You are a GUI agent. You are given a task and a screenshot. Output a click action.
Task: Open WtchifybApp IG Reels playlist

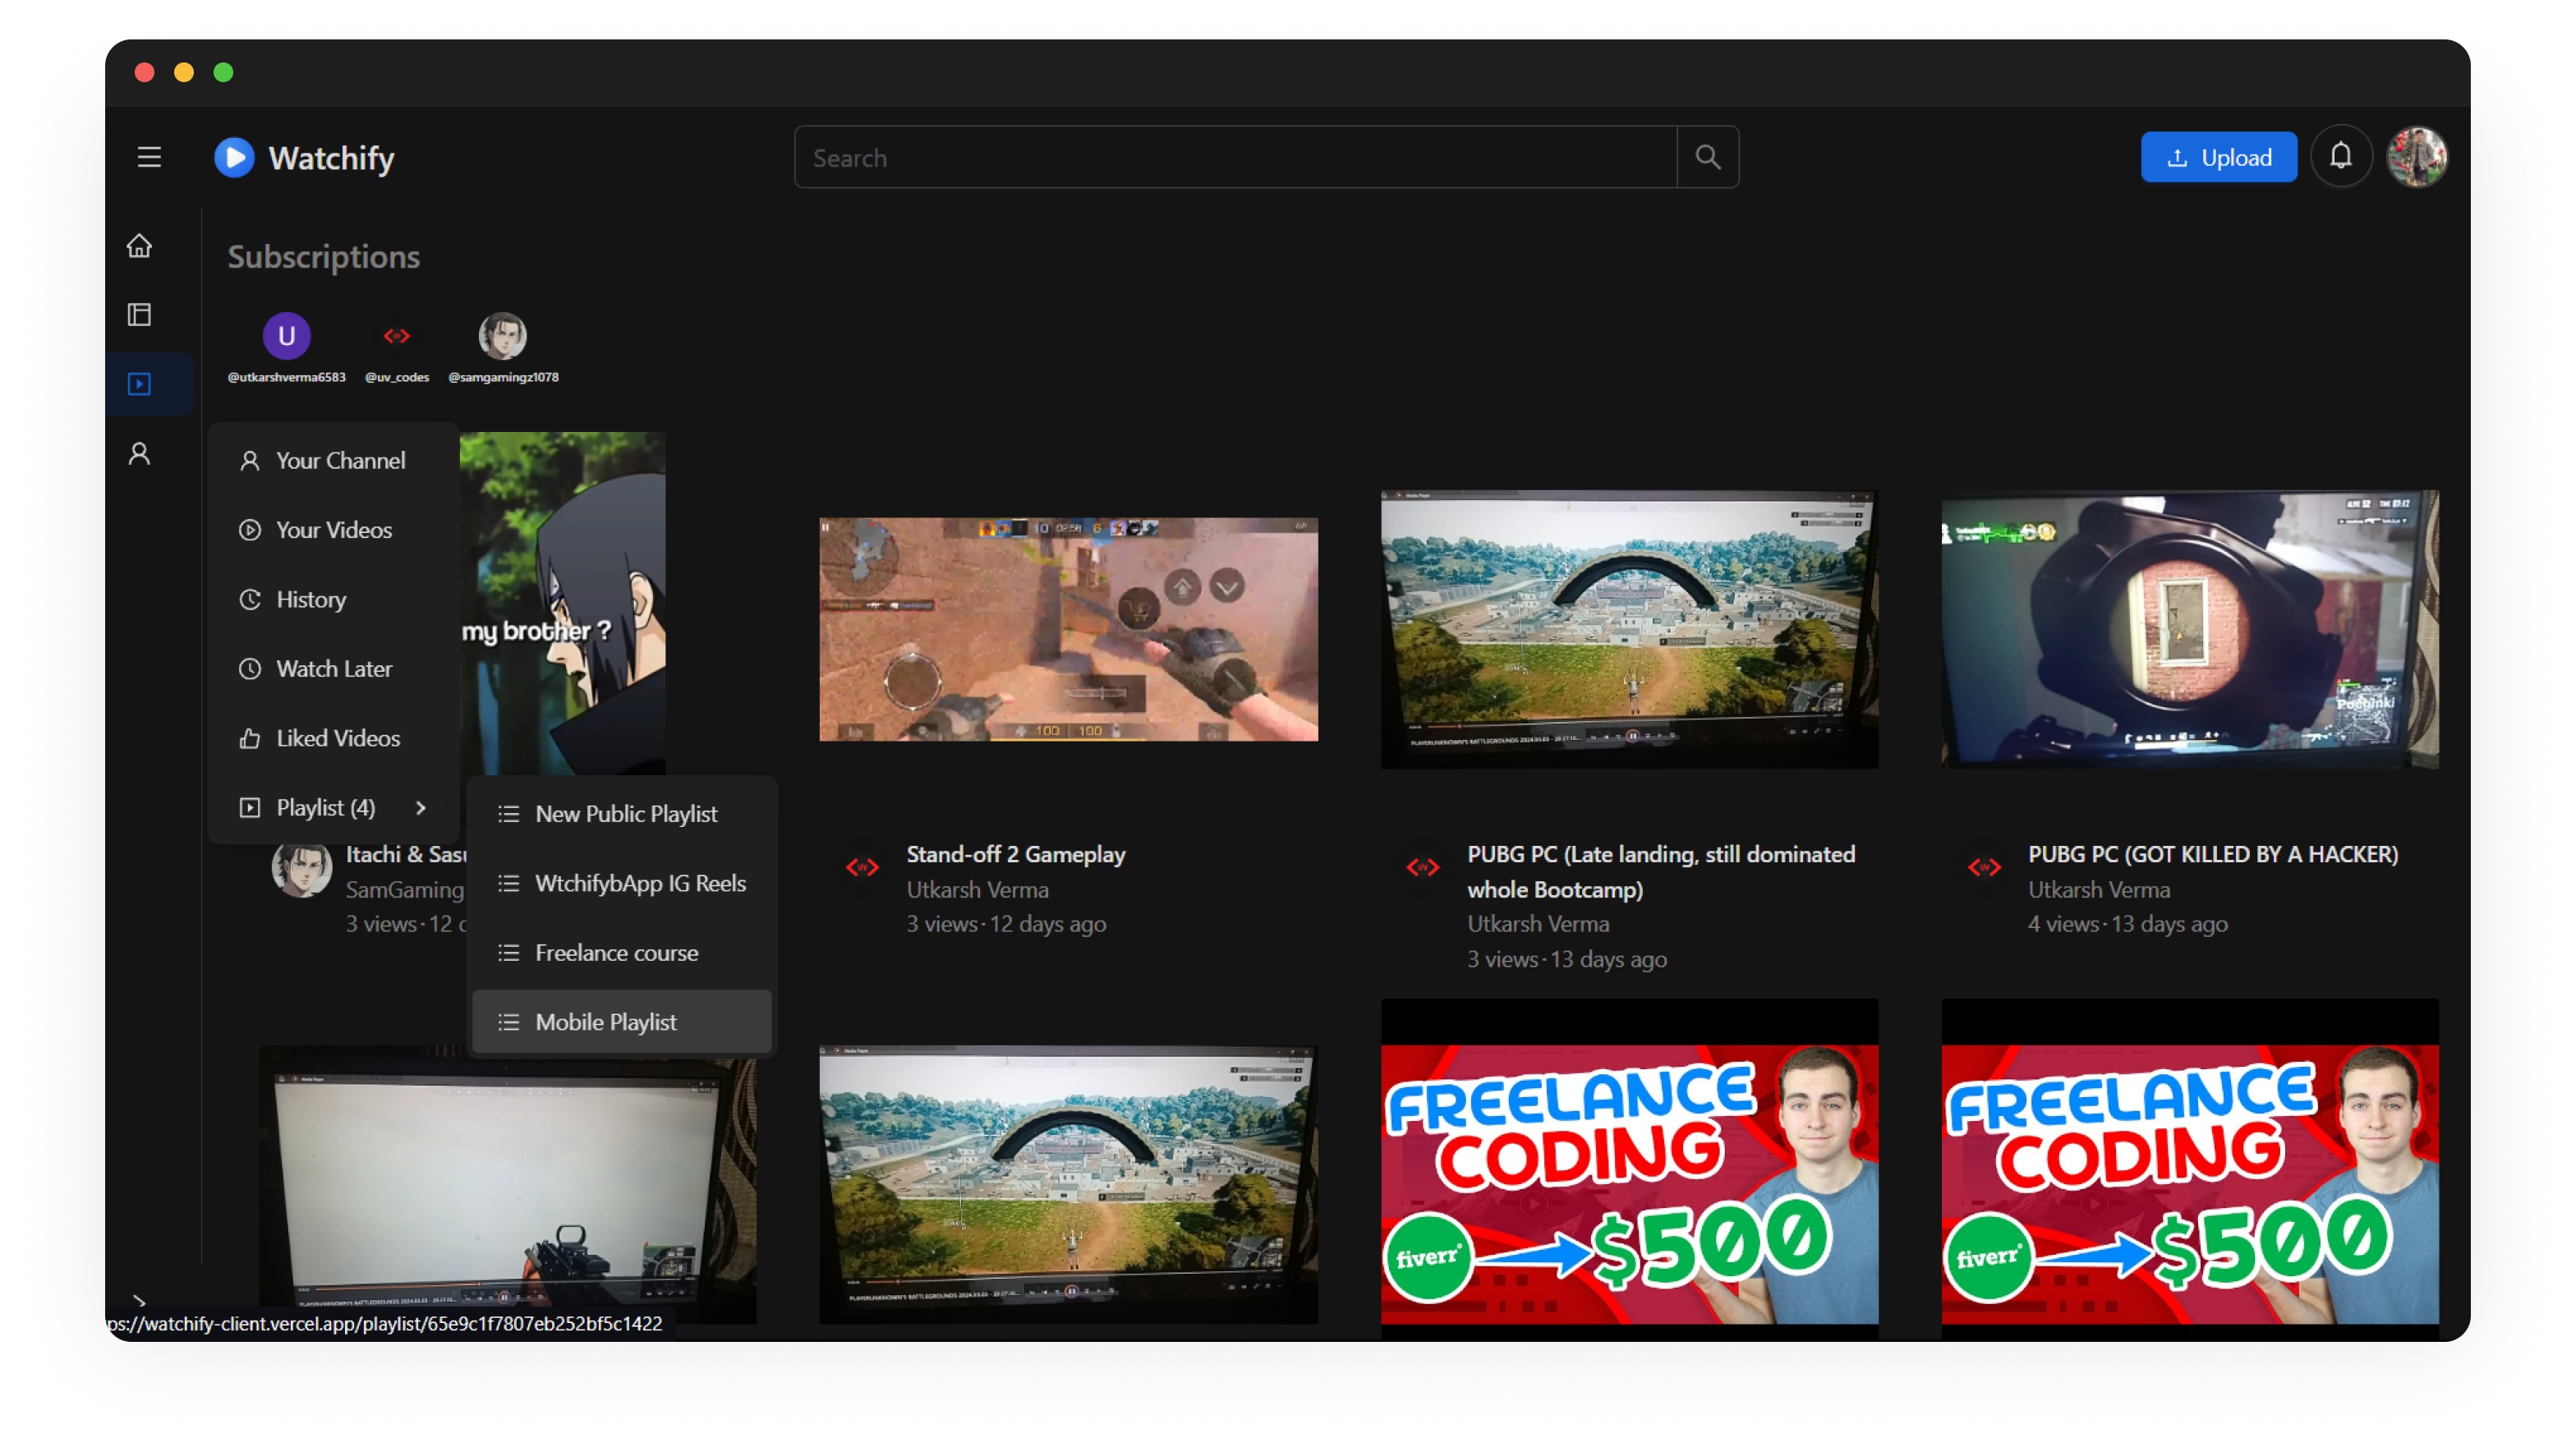coord(621,883)
